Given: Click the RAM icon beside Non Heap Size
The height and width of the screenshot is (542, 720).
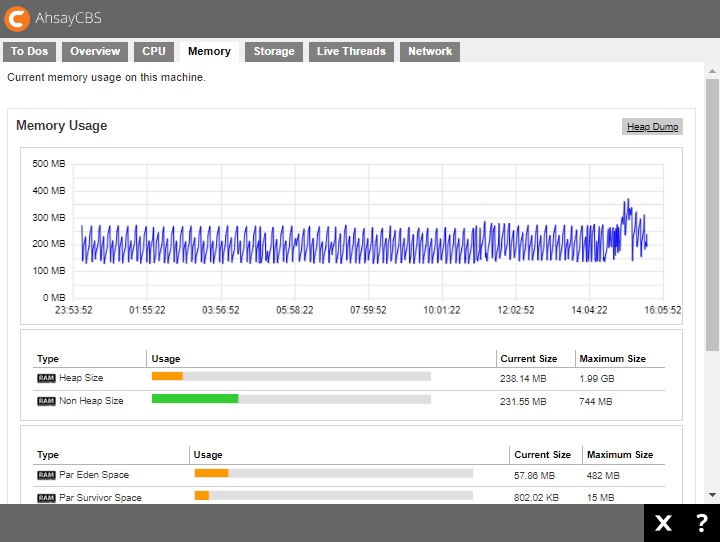Looking at the screenshot, I should pos(46,401).
